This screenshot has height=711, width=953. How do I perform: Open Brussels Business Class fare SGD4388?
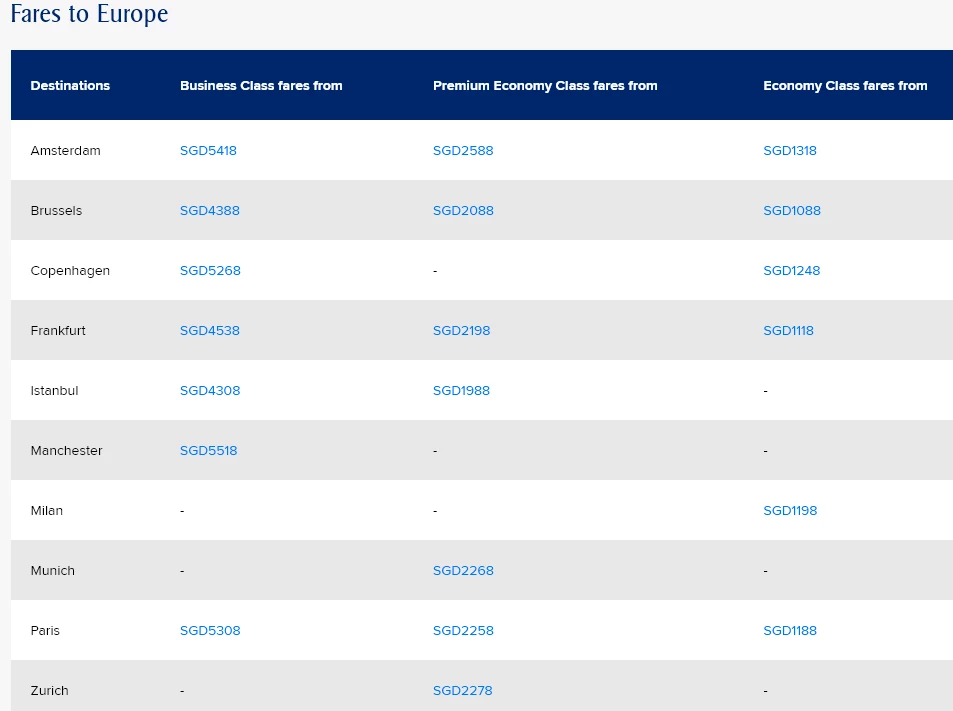210,211
